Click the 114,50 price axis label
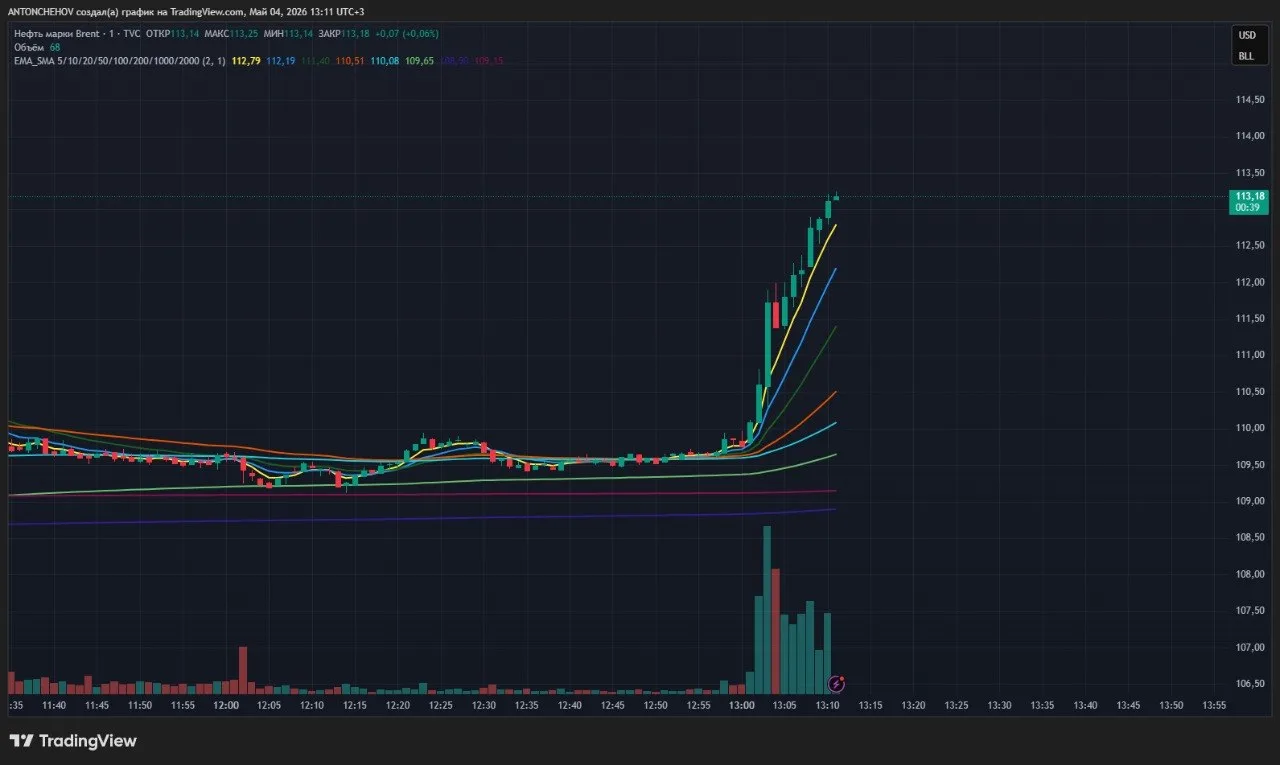Screen dimensions: 1280x765 [1251, 100]
